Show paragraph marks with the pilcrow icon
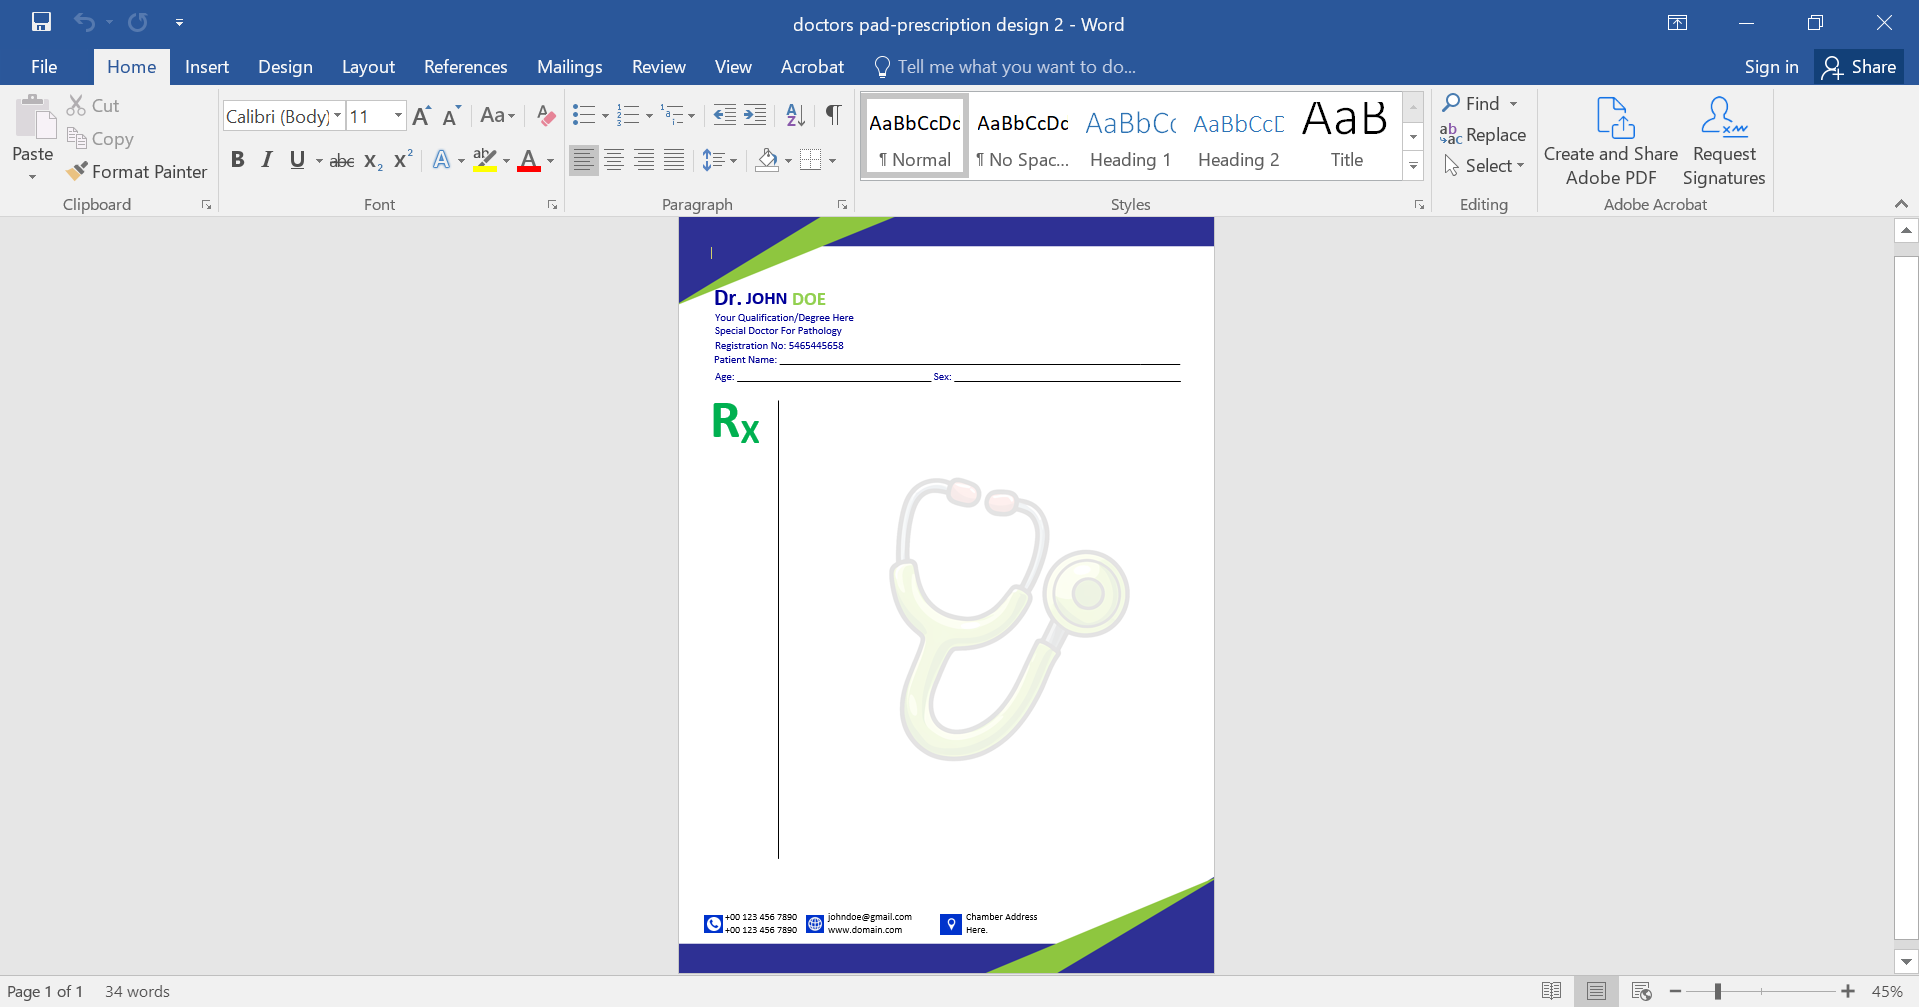Screen dimensions: 1919x1007 [833, 115]
